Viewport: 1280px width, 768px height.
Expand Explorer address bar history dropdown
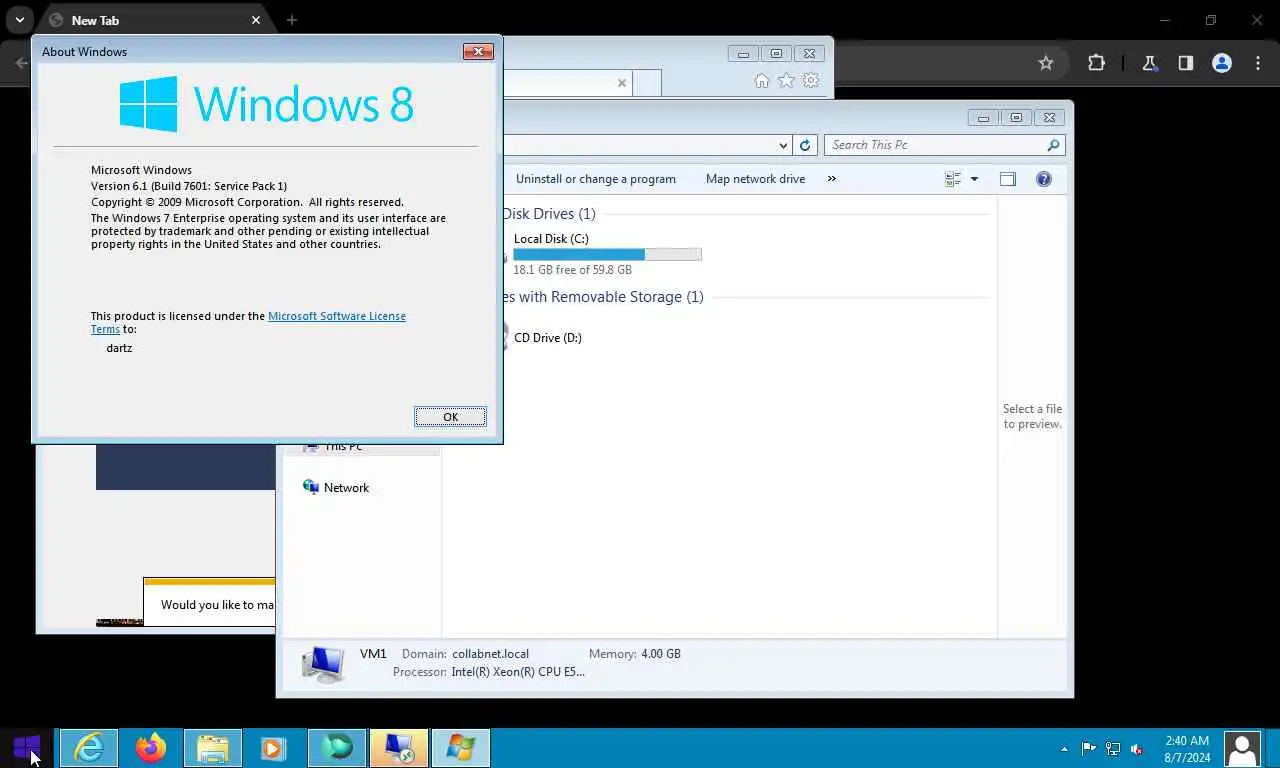pos(783,145)
